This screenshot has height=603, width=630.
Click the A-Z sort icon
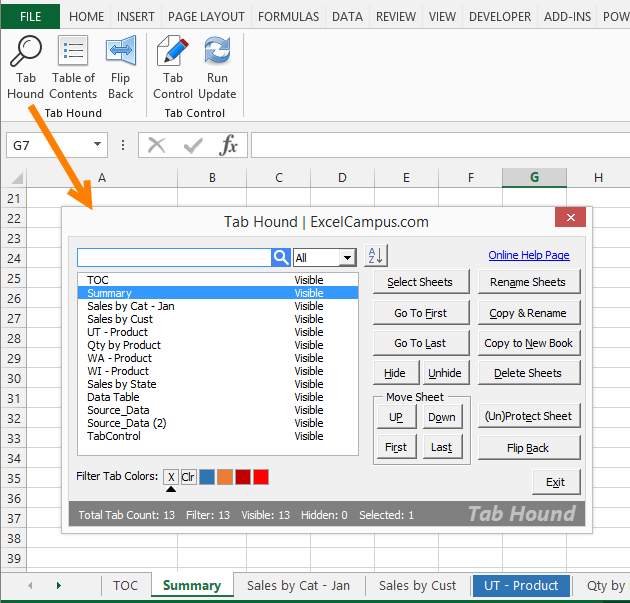coord(375,256)
